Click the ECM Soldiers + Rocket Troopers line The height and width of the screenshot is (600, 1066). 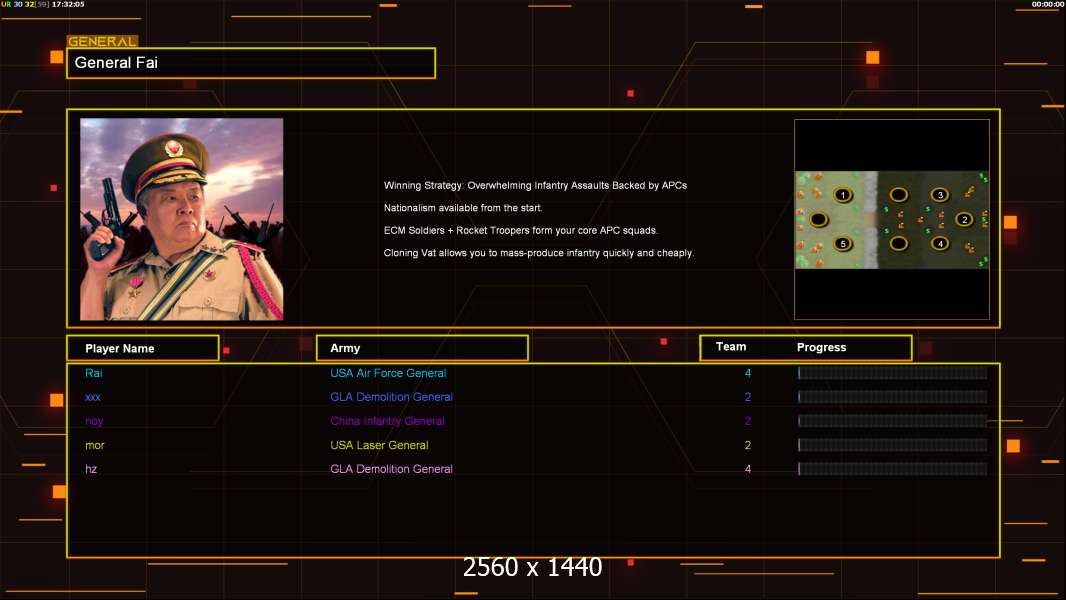521,230
